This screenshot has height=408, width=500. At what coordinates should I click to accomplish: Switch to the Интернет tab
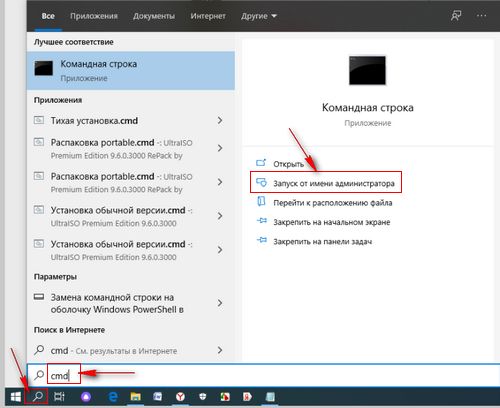click(208, 16)
